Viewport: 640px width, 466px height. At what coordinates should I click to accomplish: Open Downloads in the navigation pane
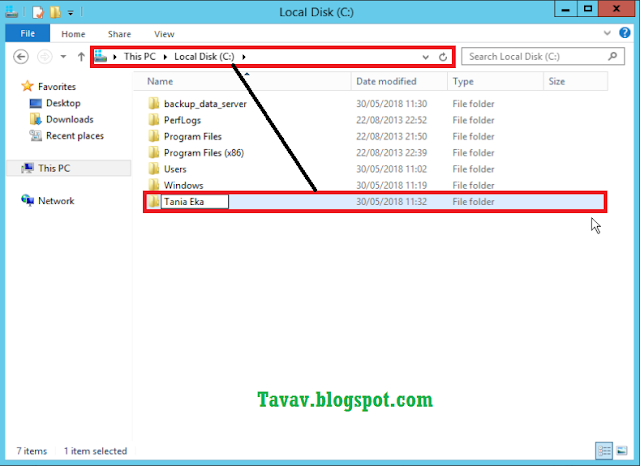point(70,119)
